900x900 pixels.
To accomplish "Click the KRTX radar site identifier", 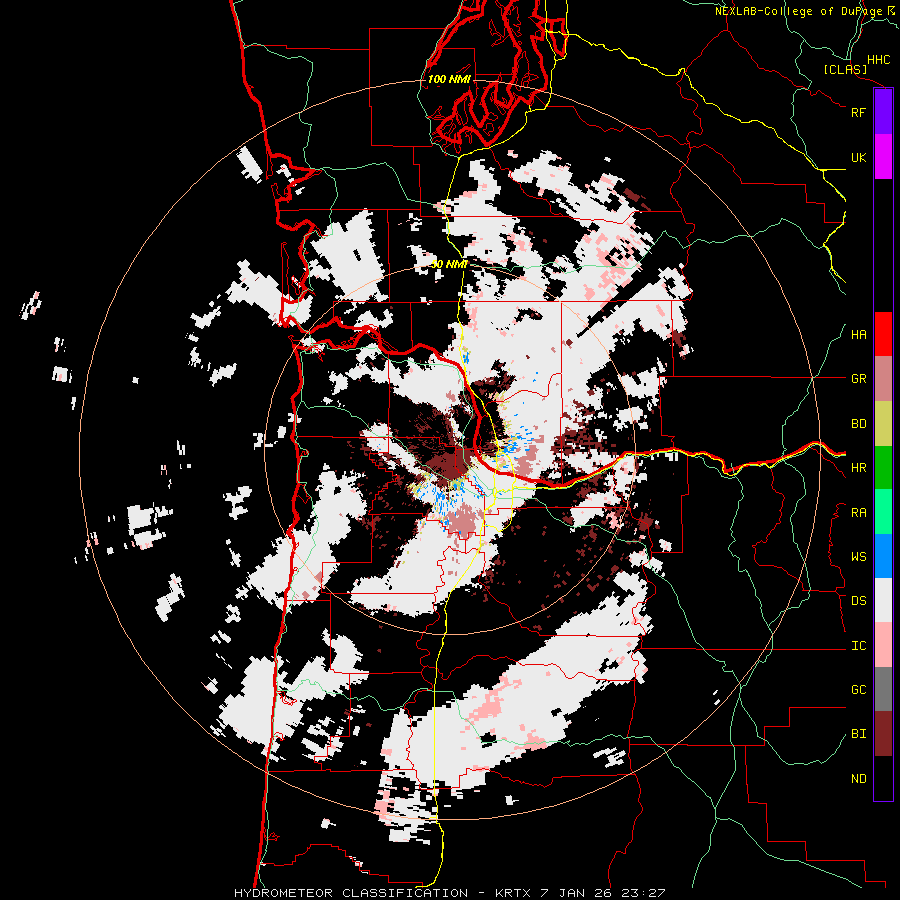I will click(x=511, y=893).
